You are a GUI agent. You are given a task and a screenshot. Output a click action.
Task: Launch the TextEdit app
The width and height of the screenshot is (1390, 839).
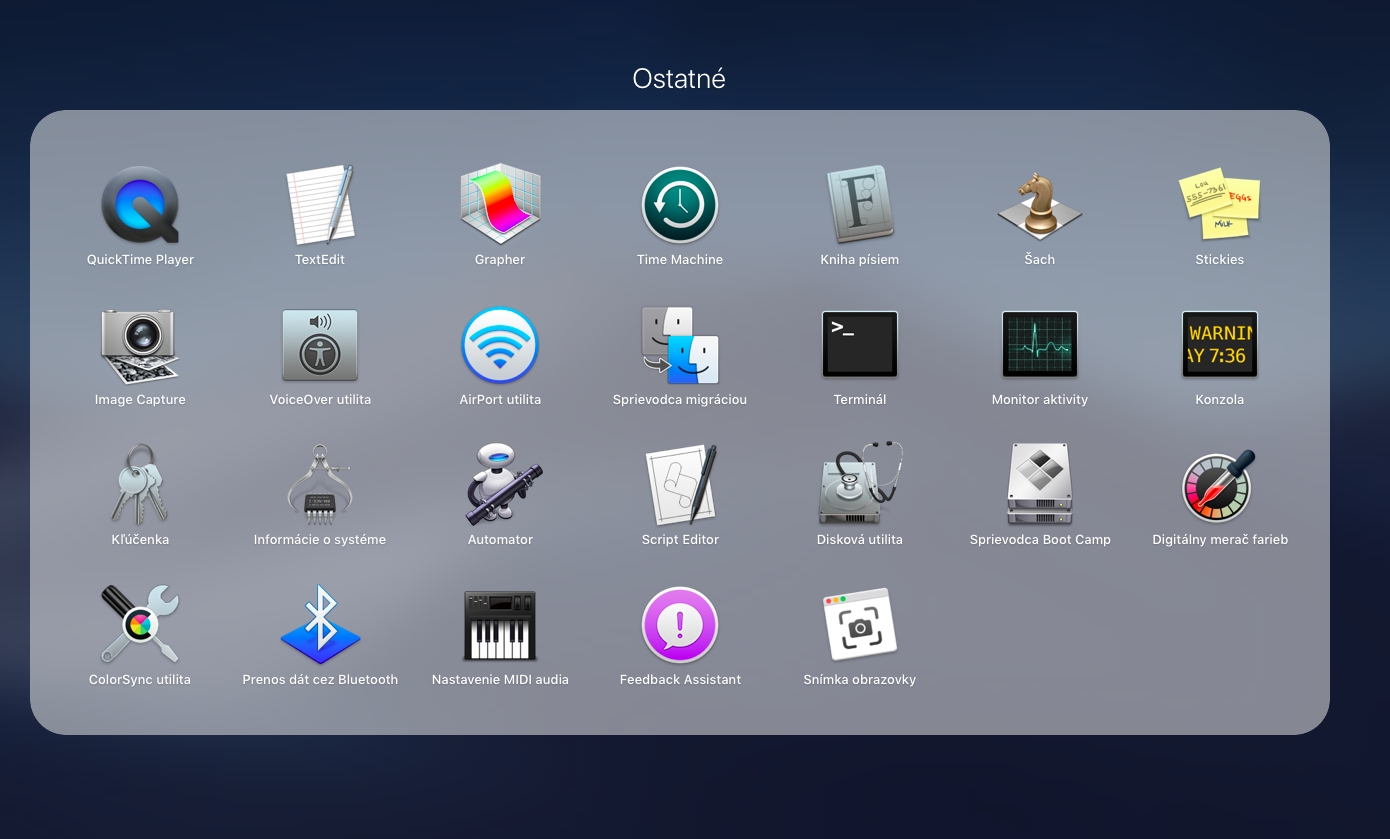pyautogui.click(x=320, y=205)
